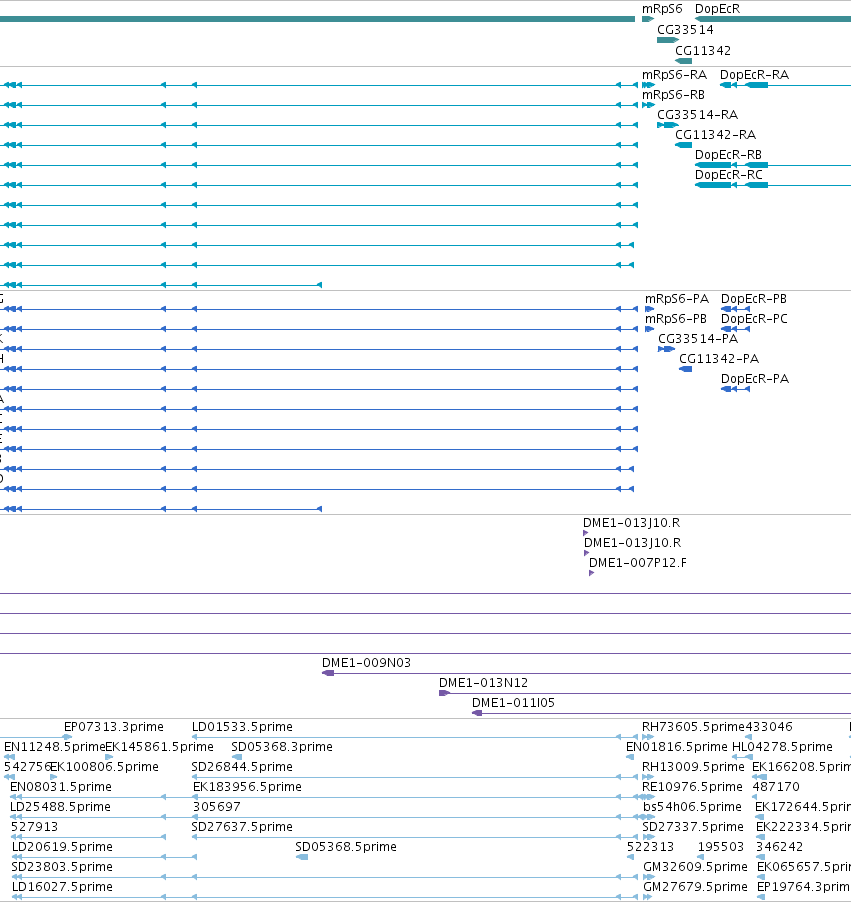Select EST EK145861.5prime
The height and width of the screenshot is (902, 851).
point(159,747)
